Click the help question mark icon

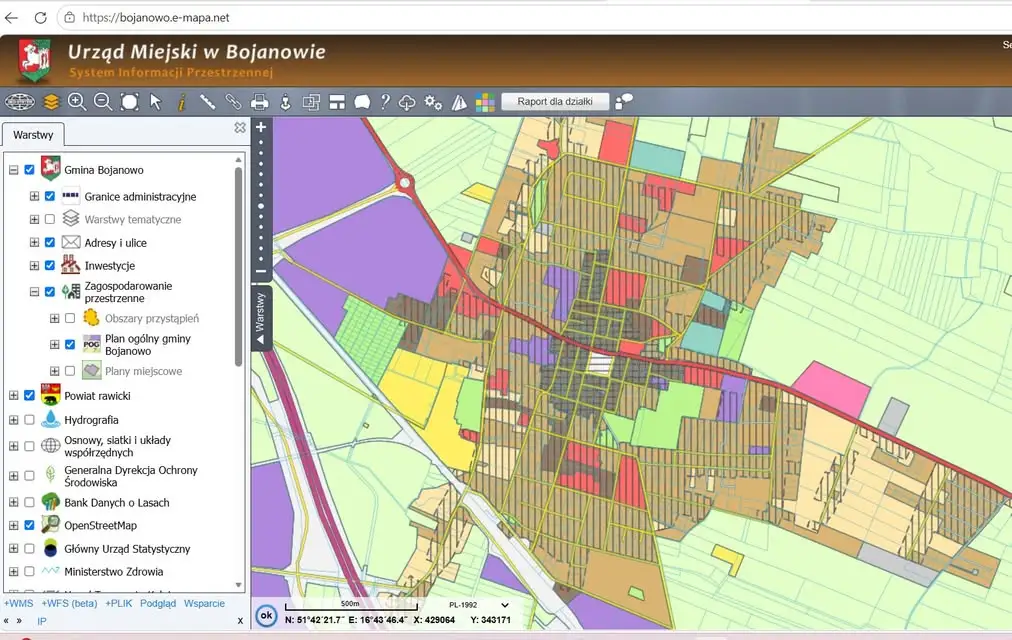(x=385, y=102)
